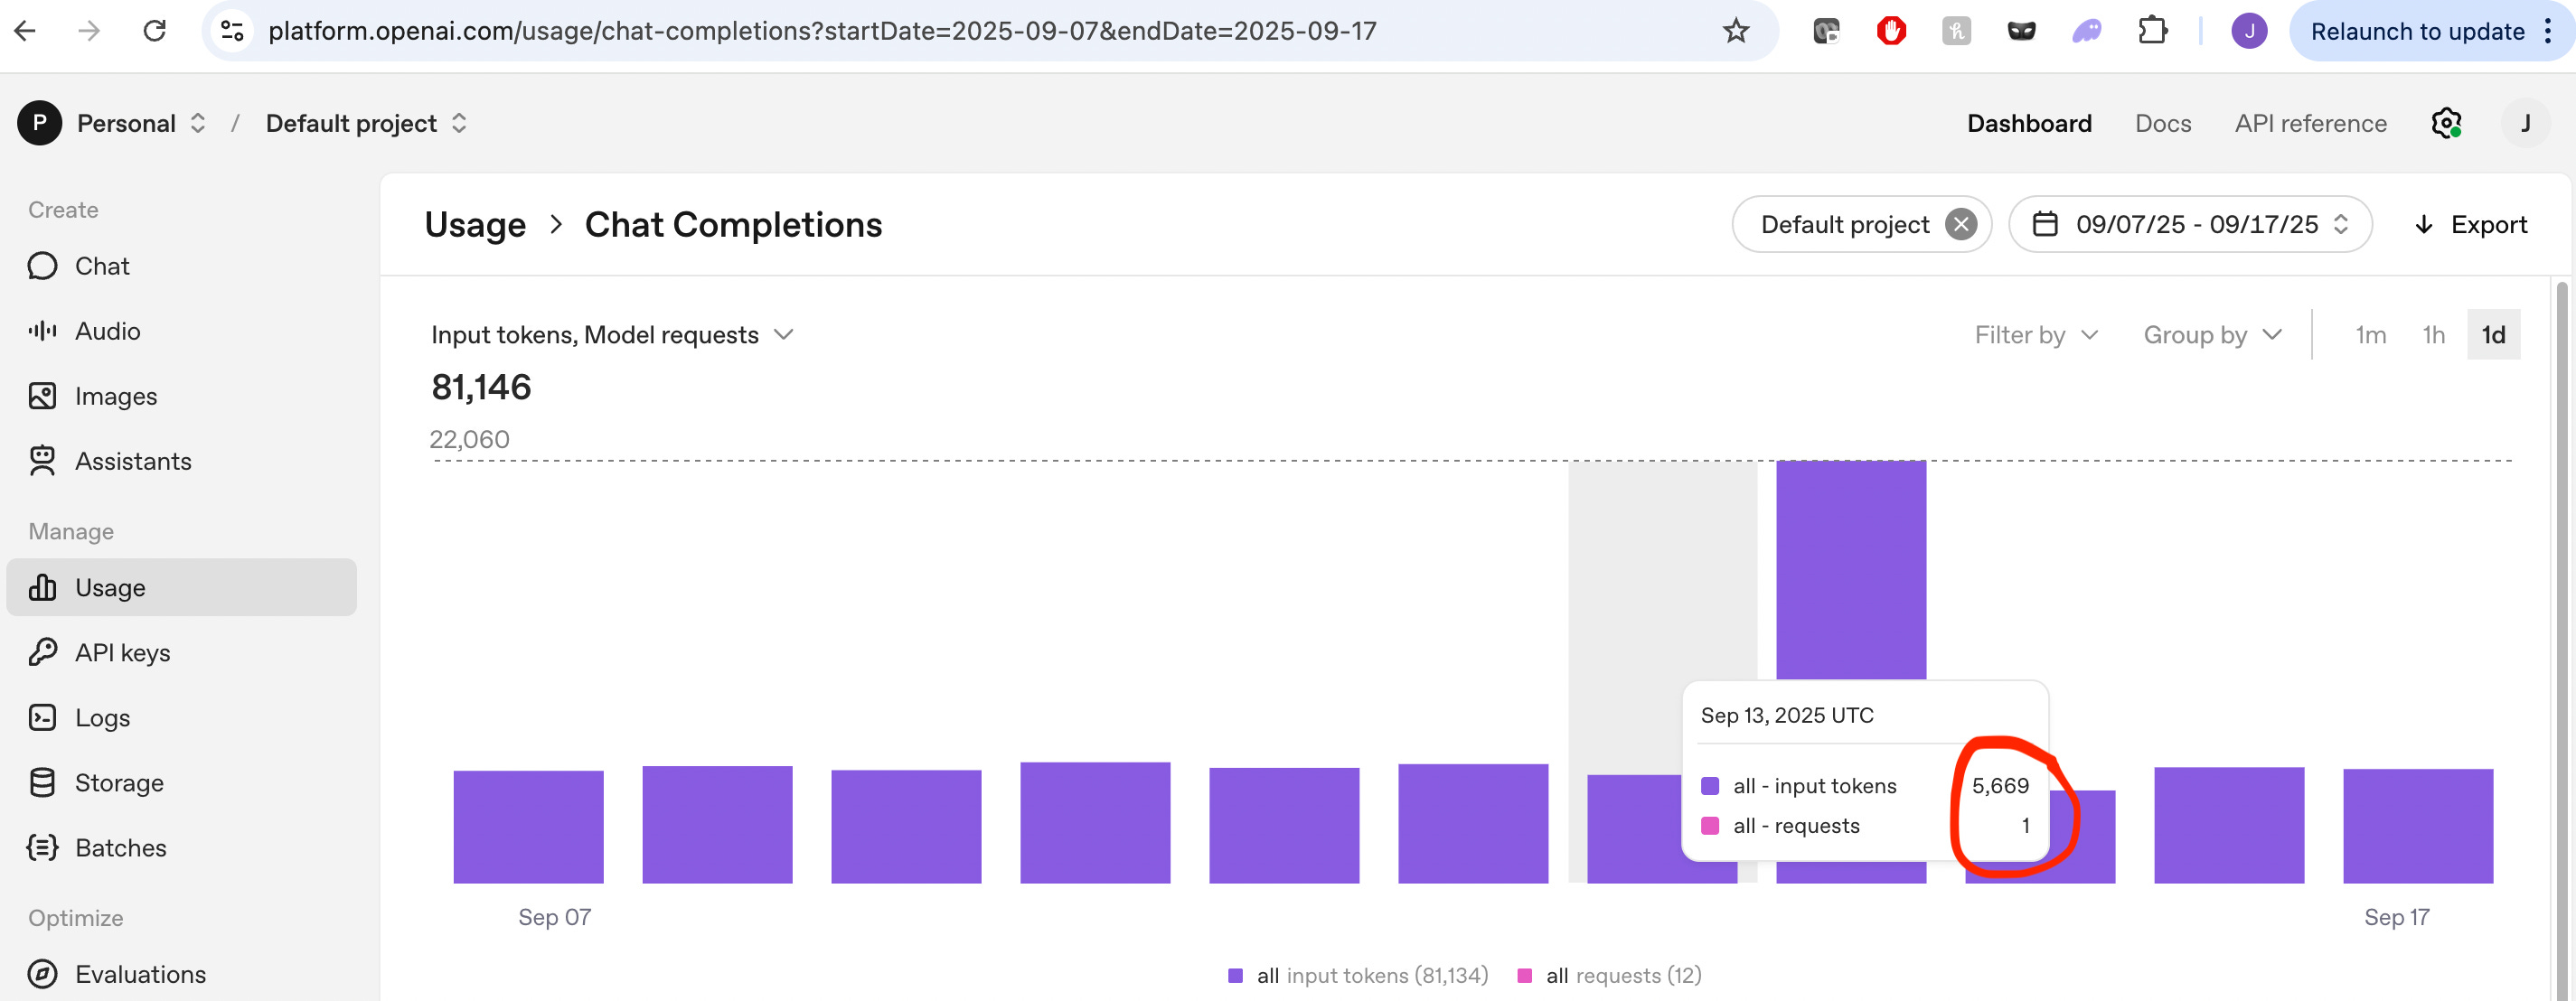Open settings gear icon in header
This screenshot has width=2576, height=1001.
coord(2445,123)
